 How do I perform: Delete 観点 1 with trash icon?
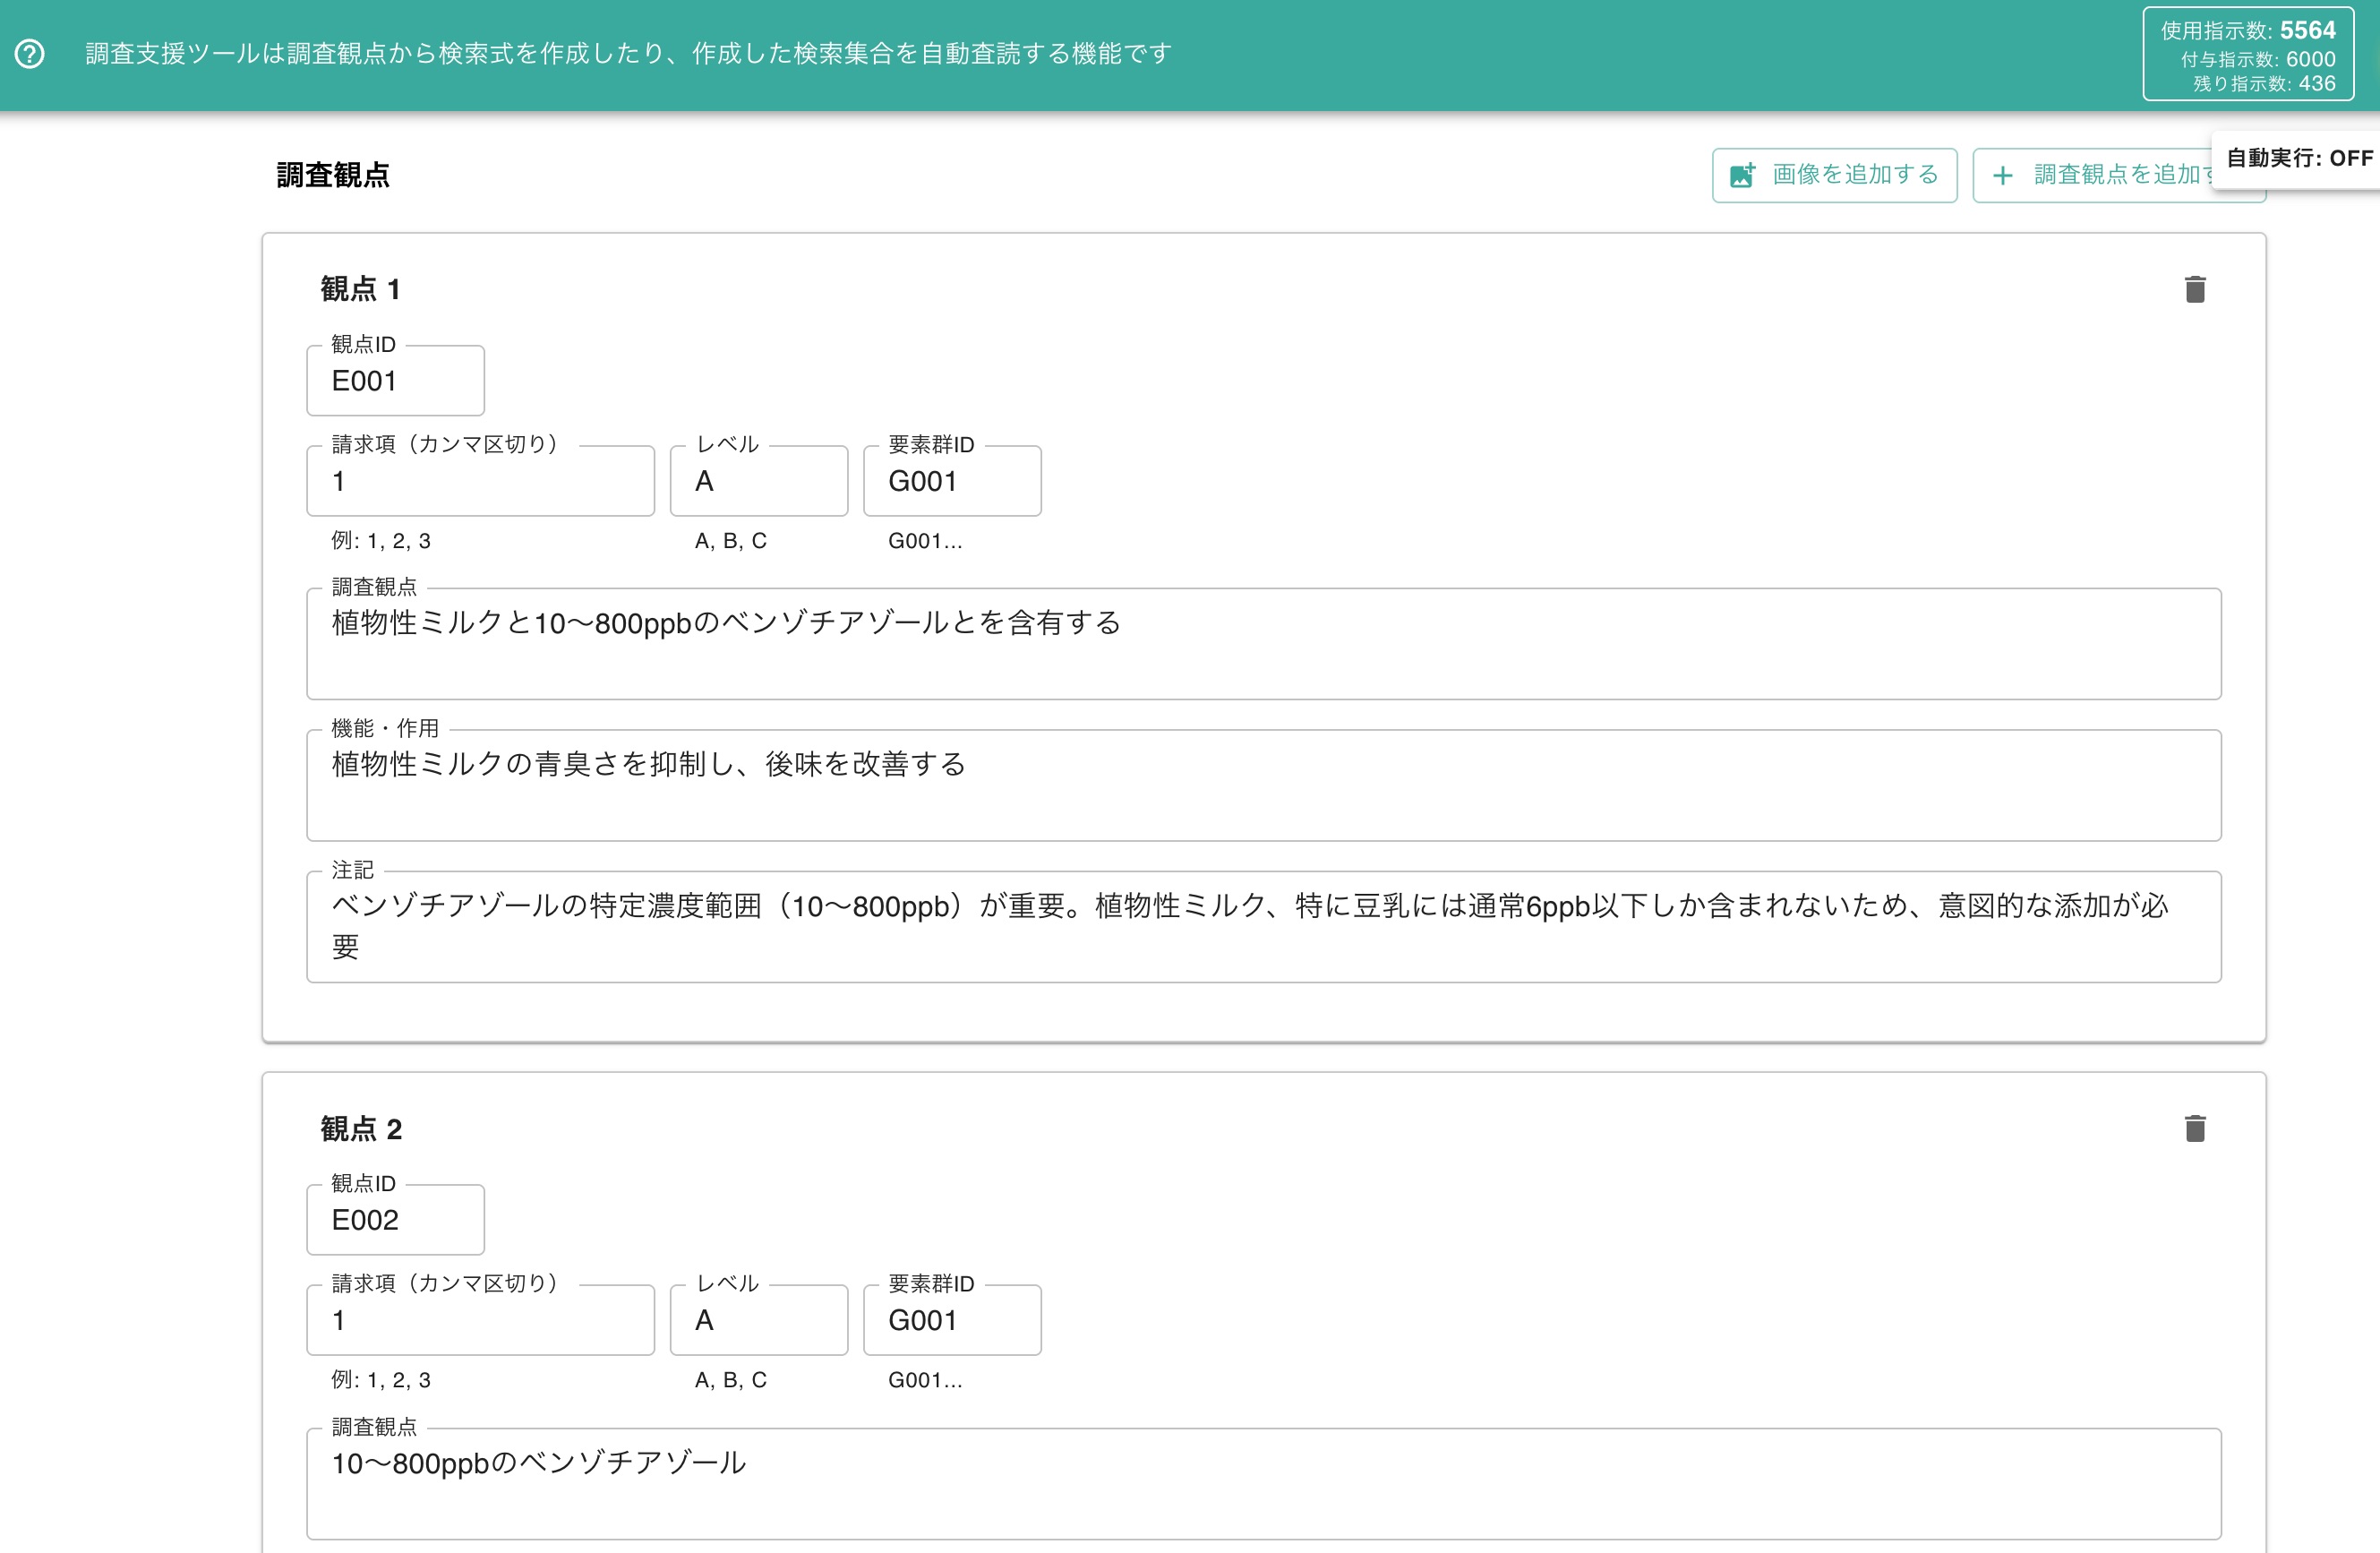point(2194,289)
